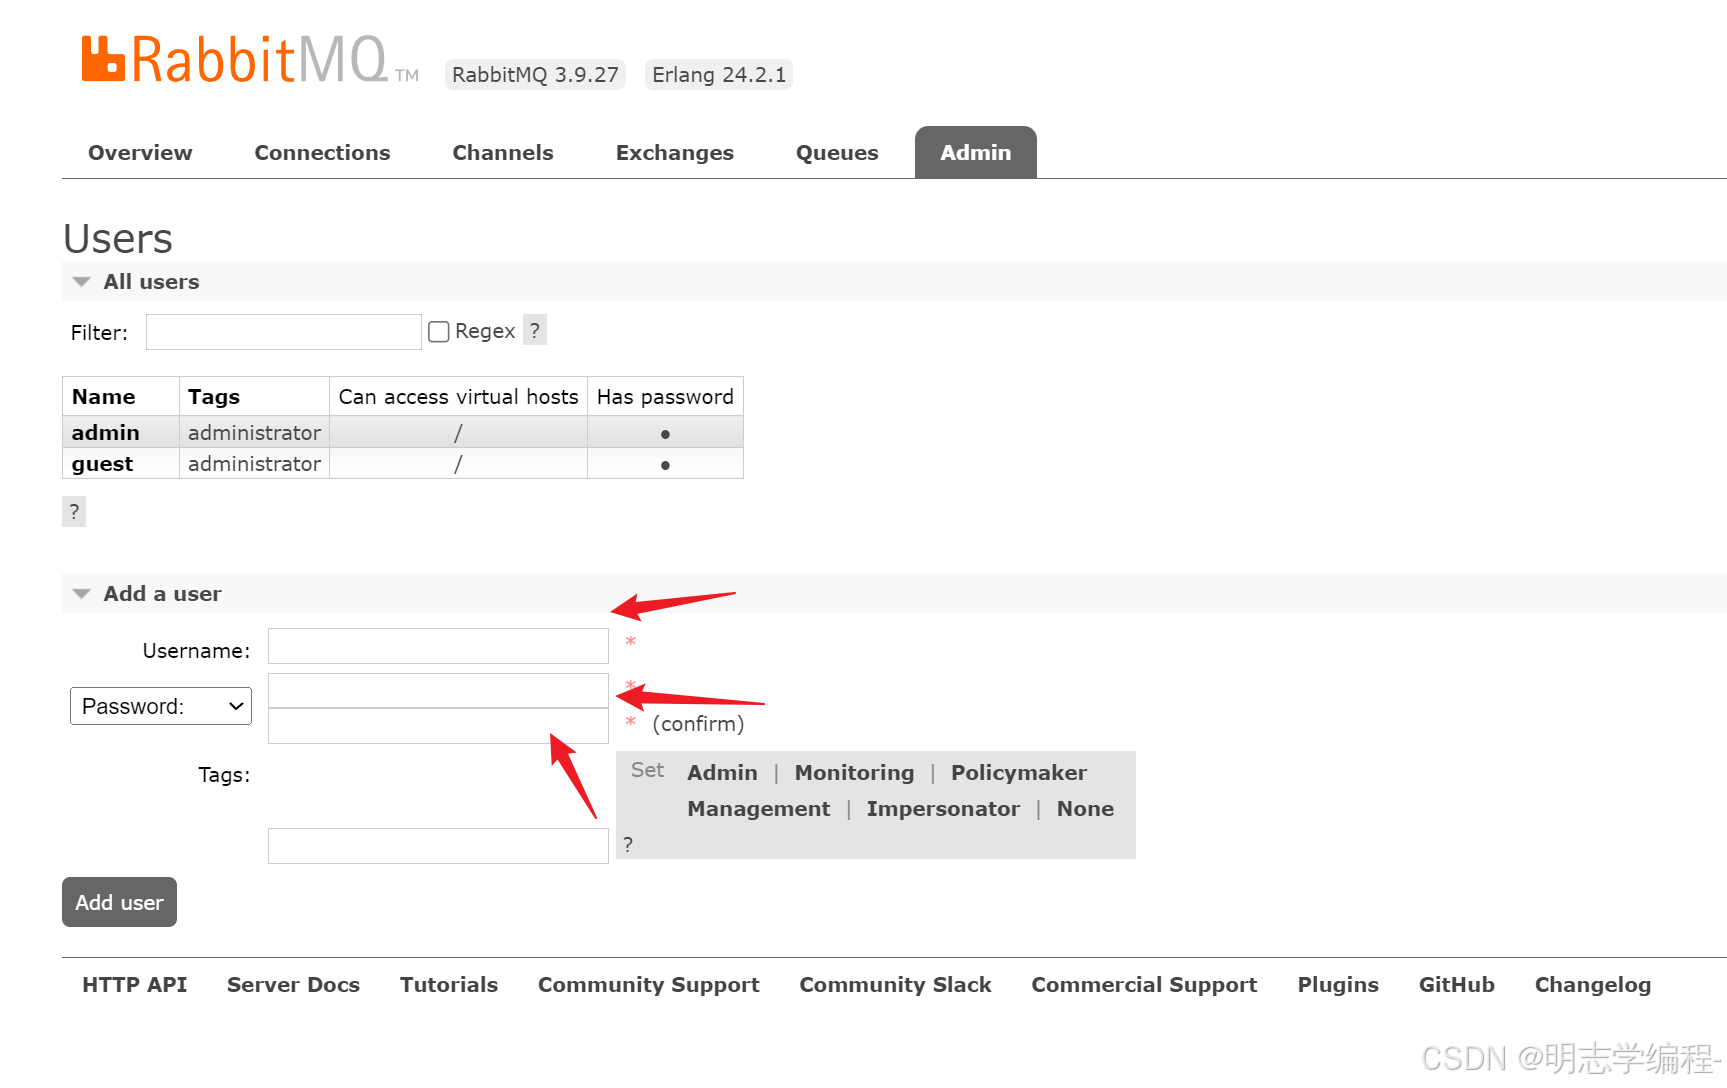Switch to the Queues tab
This screenshot has width=1727, height=1088.
click(837, 153)
